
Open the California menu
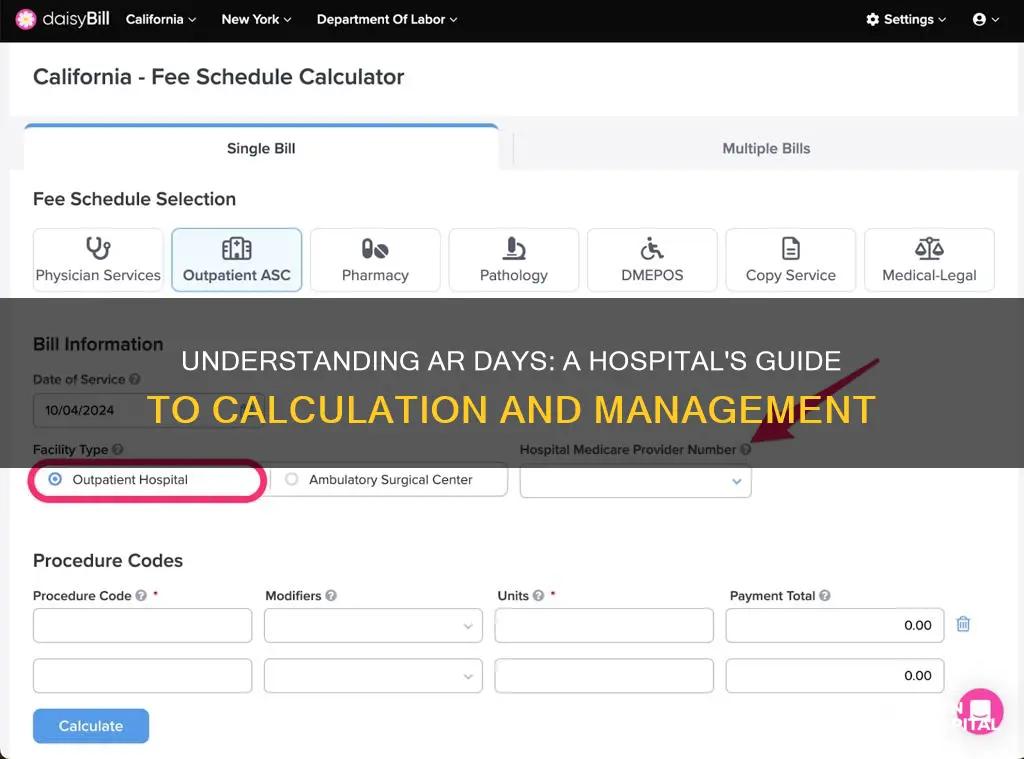pos(161,20)
